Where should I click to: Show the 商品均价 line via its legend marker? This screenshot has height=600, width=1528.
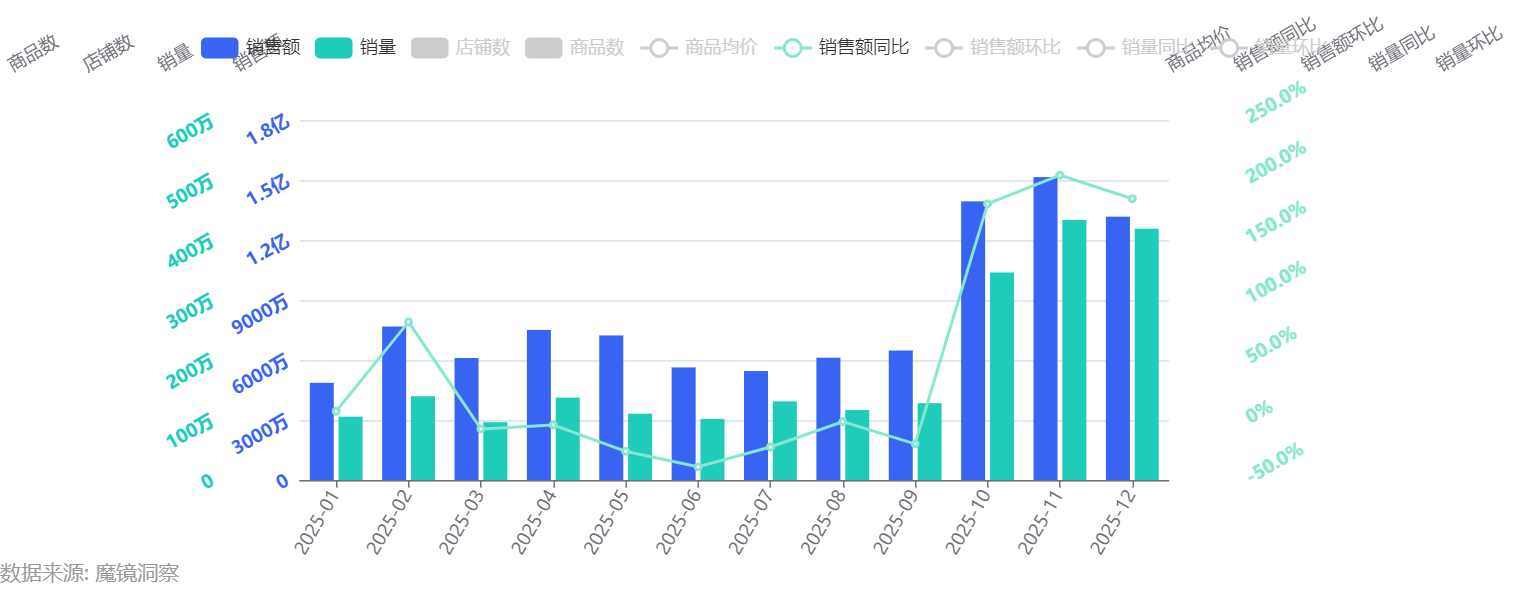click(658, 47)
